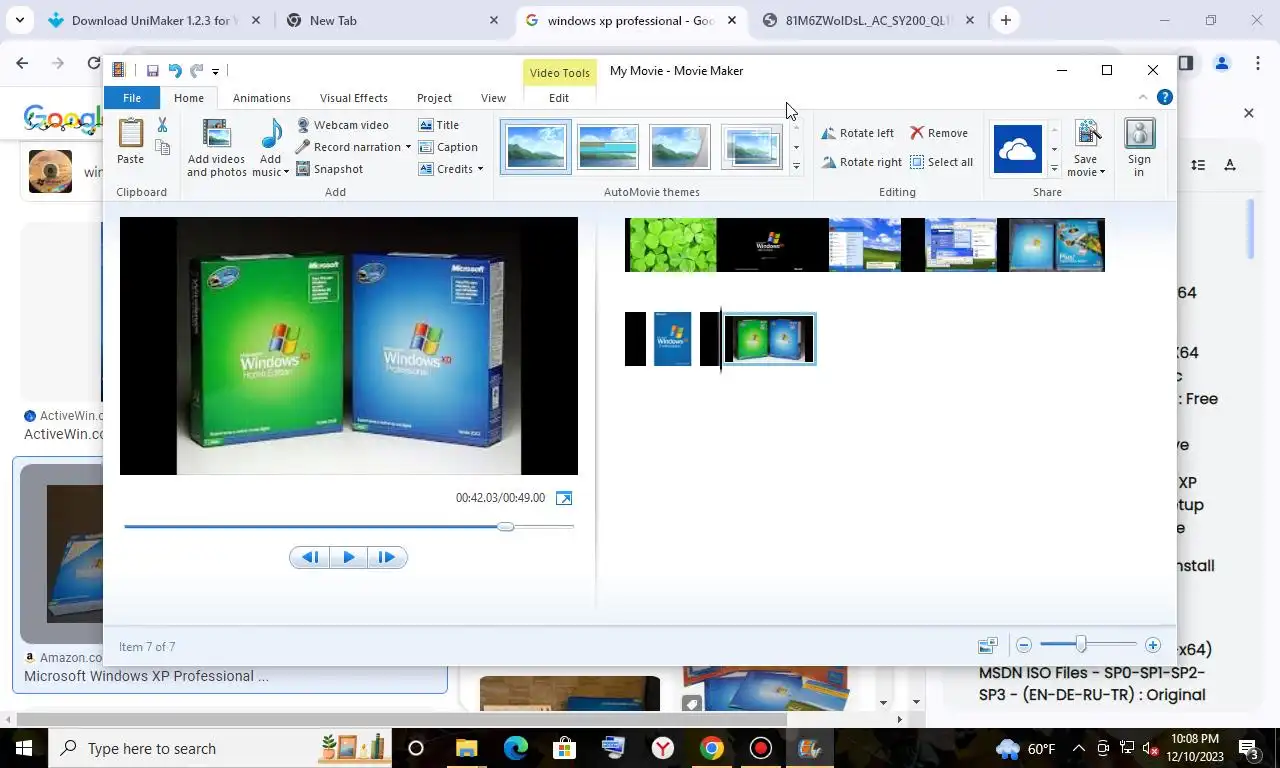
Task: Switch to the Visual Effects tab
Action: tap(354, 98)
